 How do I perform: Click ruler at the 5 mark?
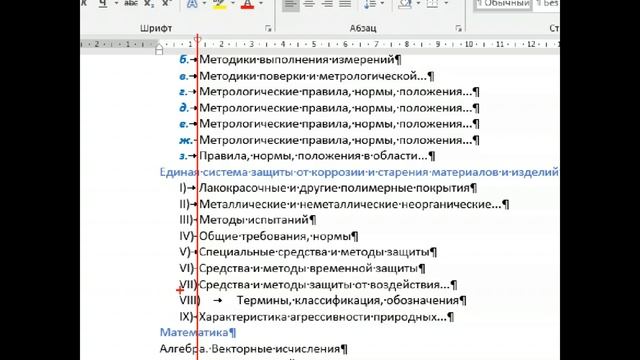point(313,44)
